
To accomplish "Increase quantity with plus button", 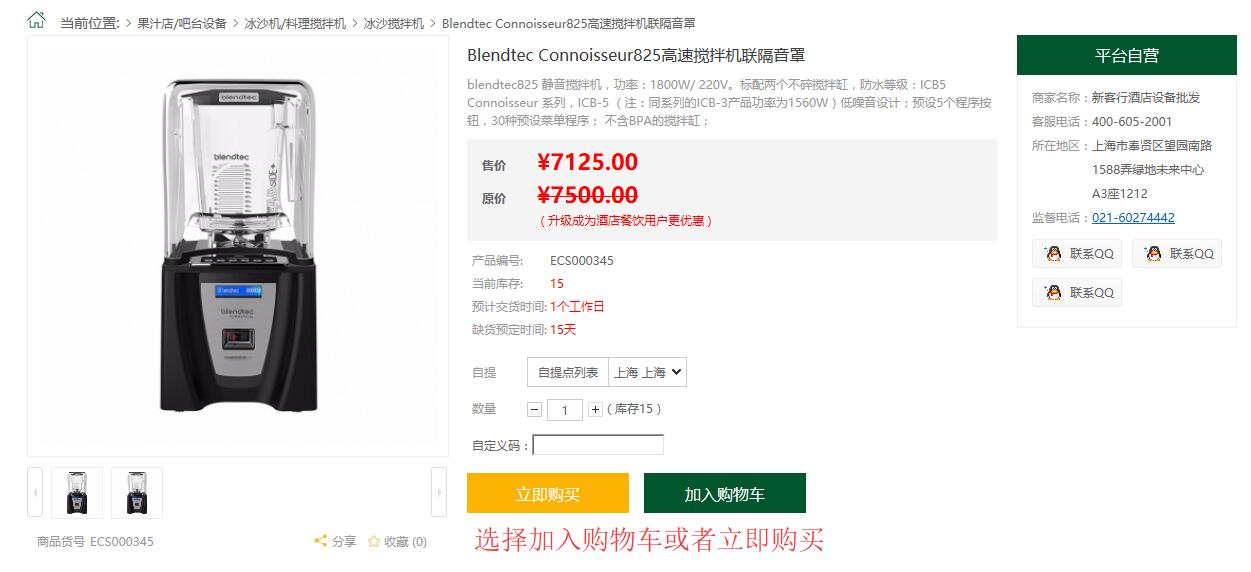I will click(x=595, y=409).
